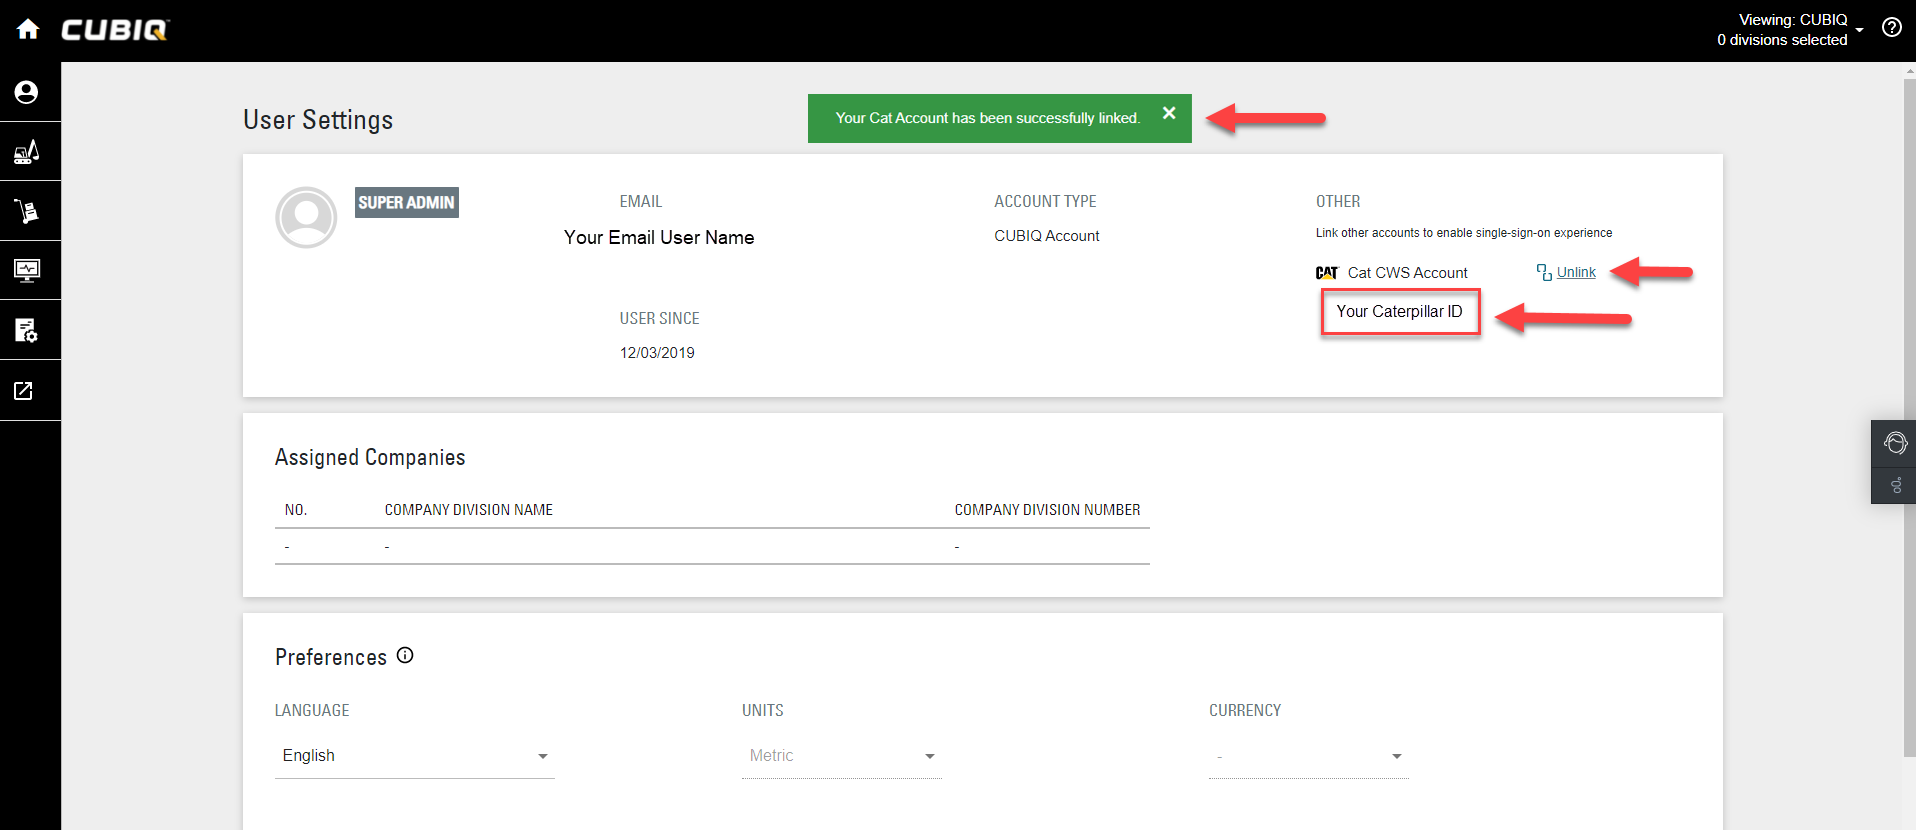Open the document settings sidebar icon

pyautogui.click(x=27, y=330)
